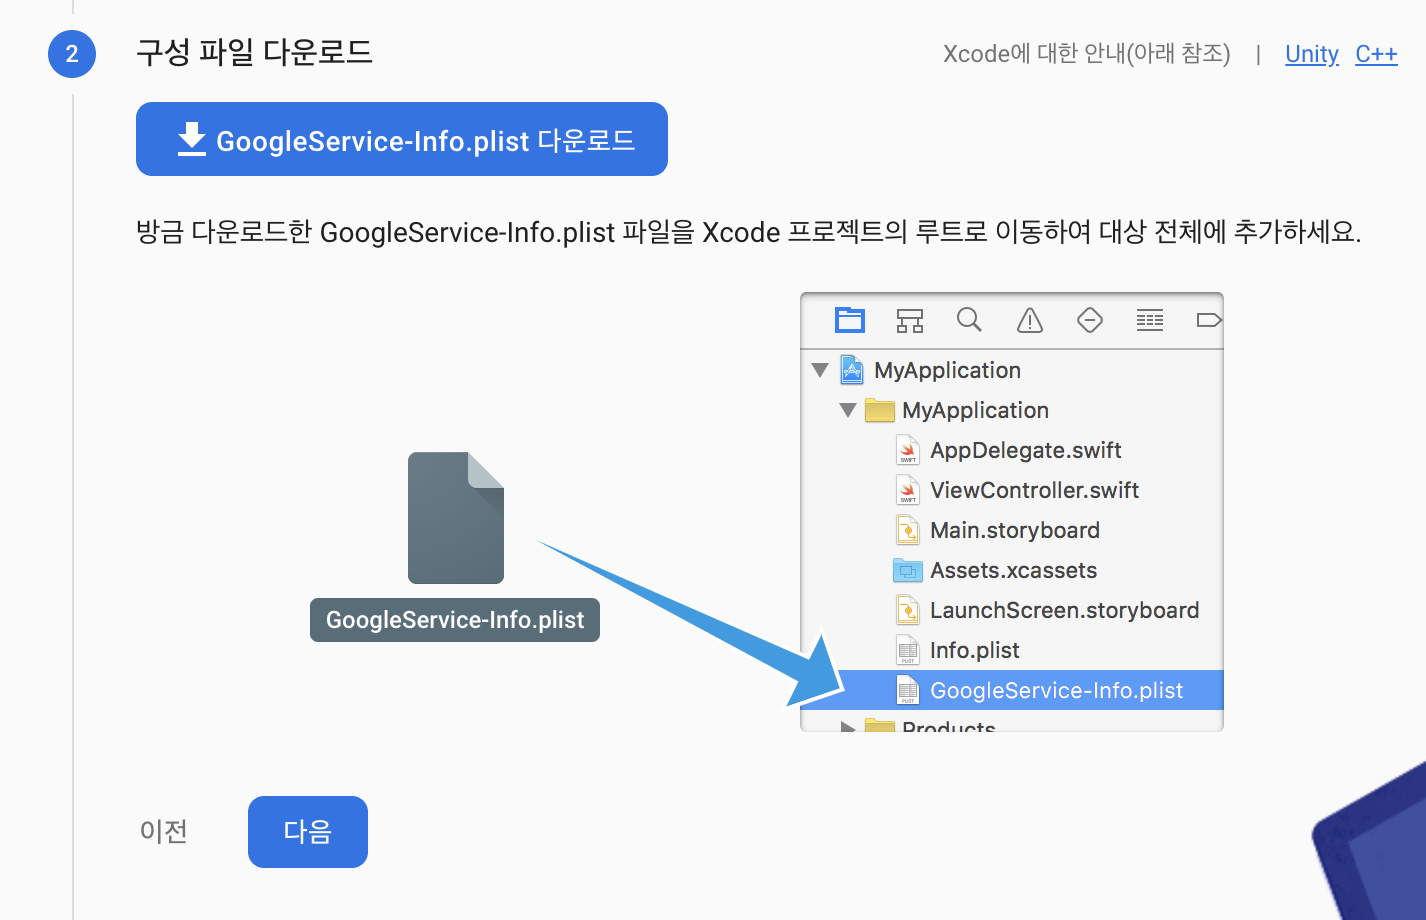Select the Xcode project navigator folder icon

click(x=850, y=320)
